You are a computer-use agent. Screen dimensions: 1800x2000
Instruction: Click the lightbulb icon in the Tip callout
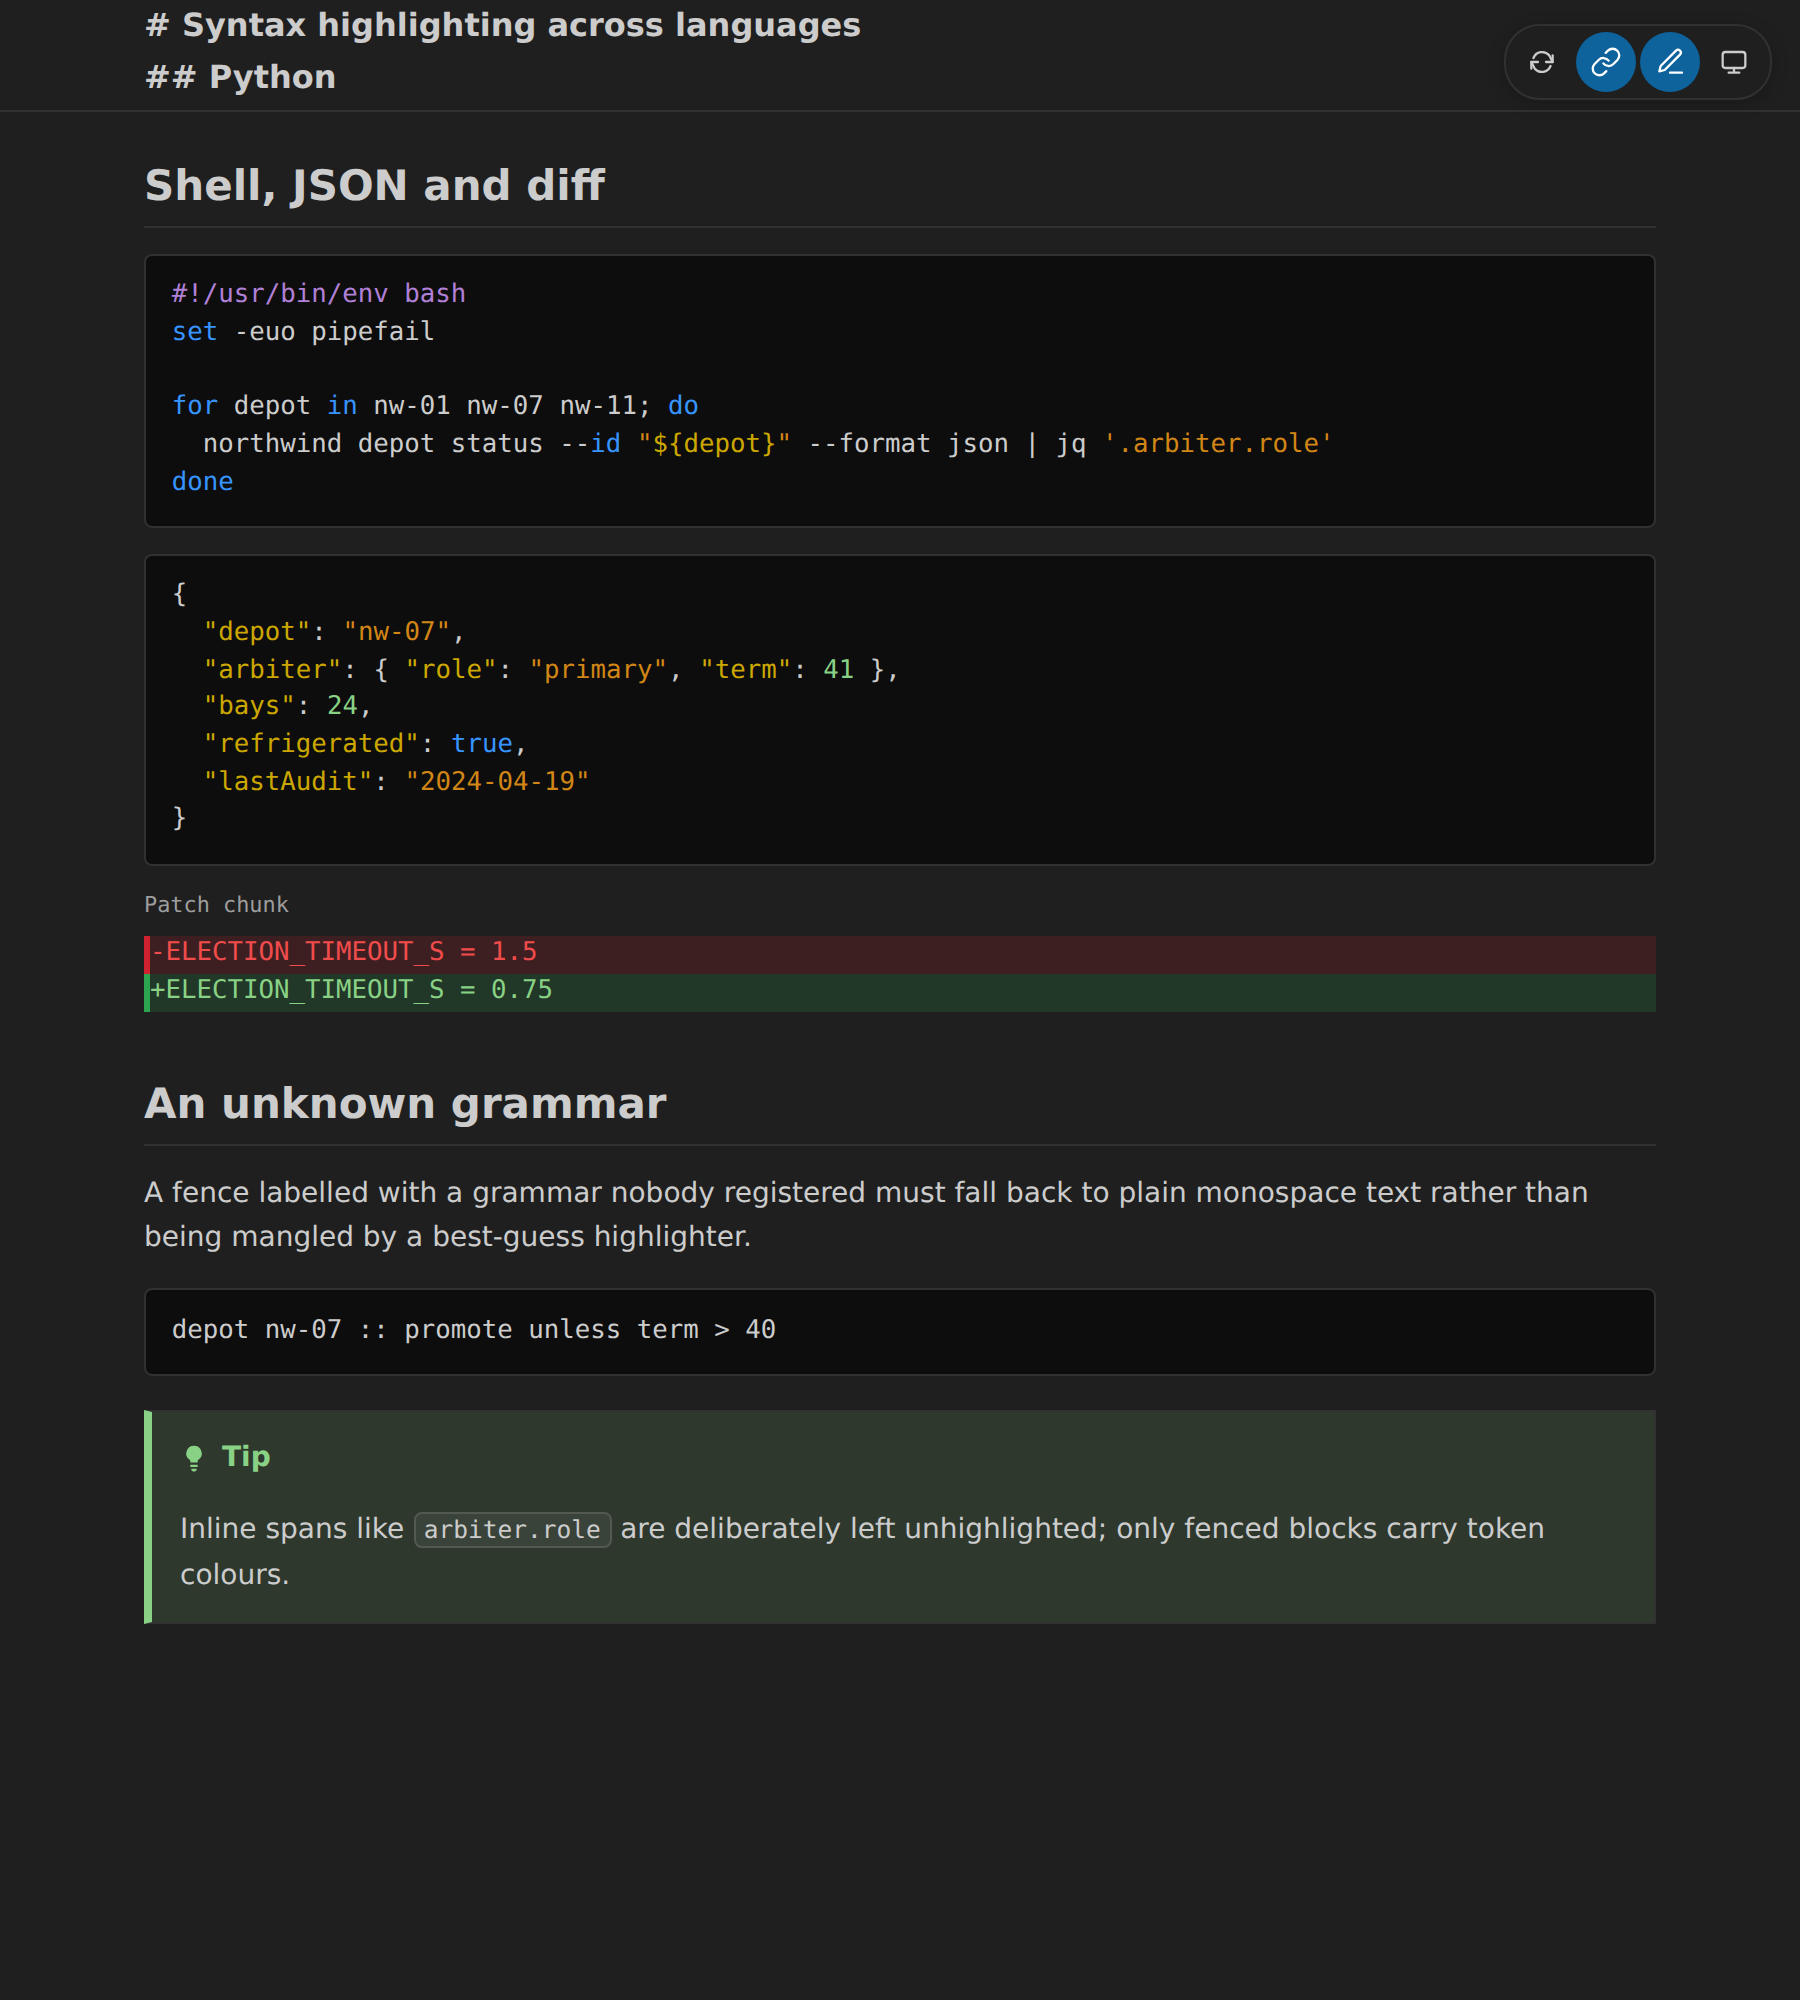click(x=194, y=1457)
